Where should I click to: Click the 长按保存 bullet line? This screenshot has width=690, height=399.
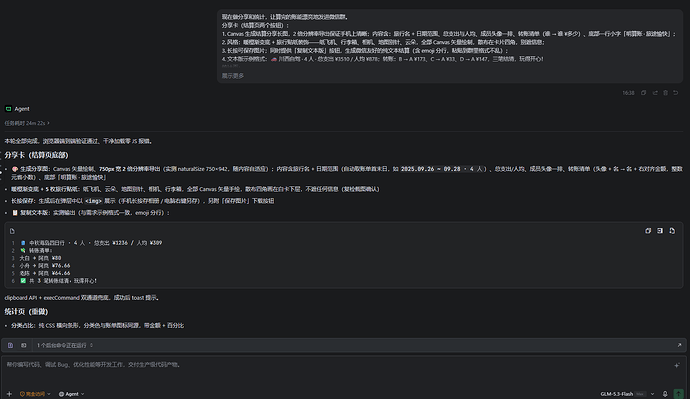143,201
